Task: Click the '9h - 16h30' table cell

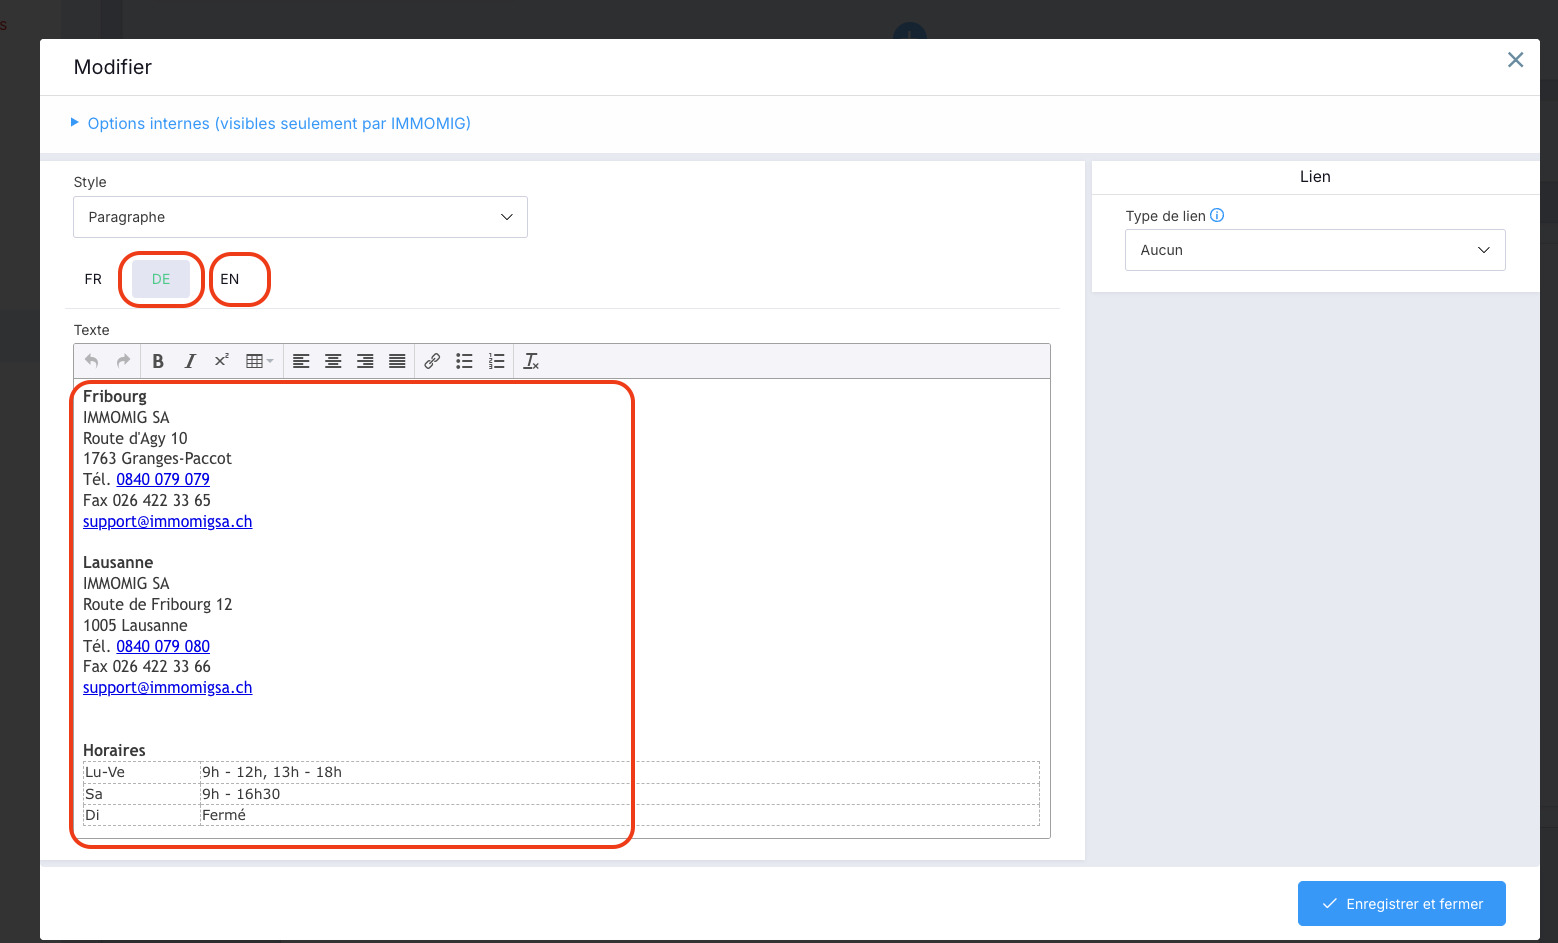Action: (620, 794)
